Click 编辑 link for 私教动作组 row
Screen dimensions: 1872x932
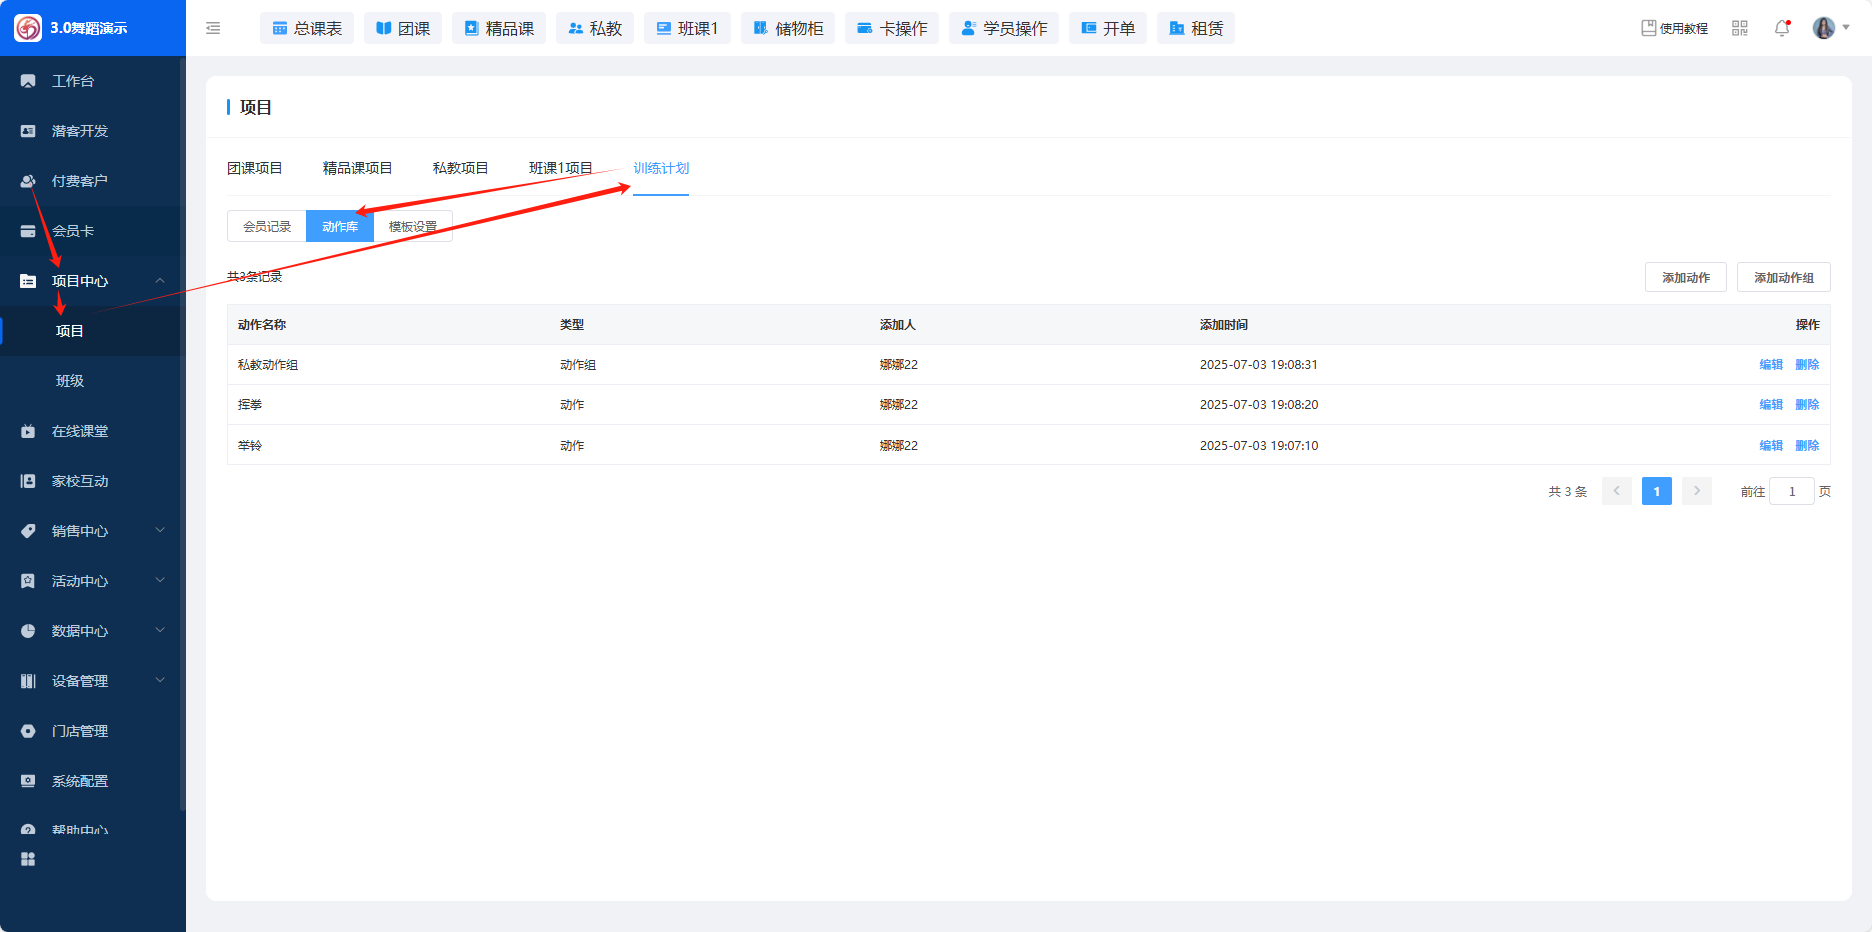click(1770, 365)
